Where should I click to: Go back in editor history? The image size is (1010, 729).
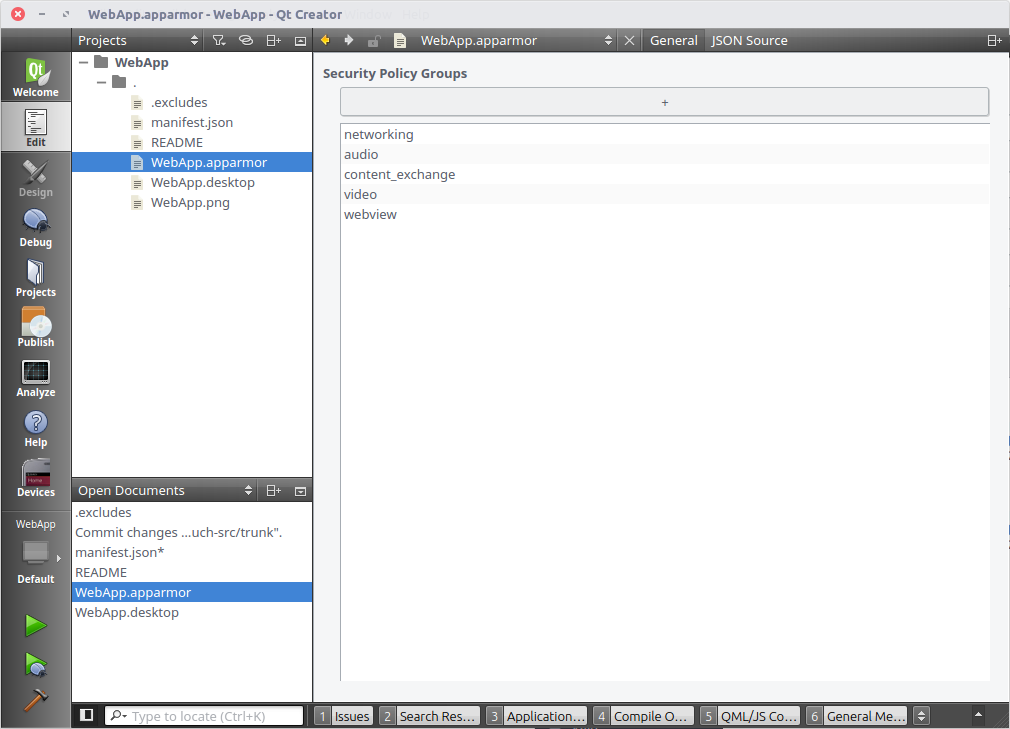325,41
